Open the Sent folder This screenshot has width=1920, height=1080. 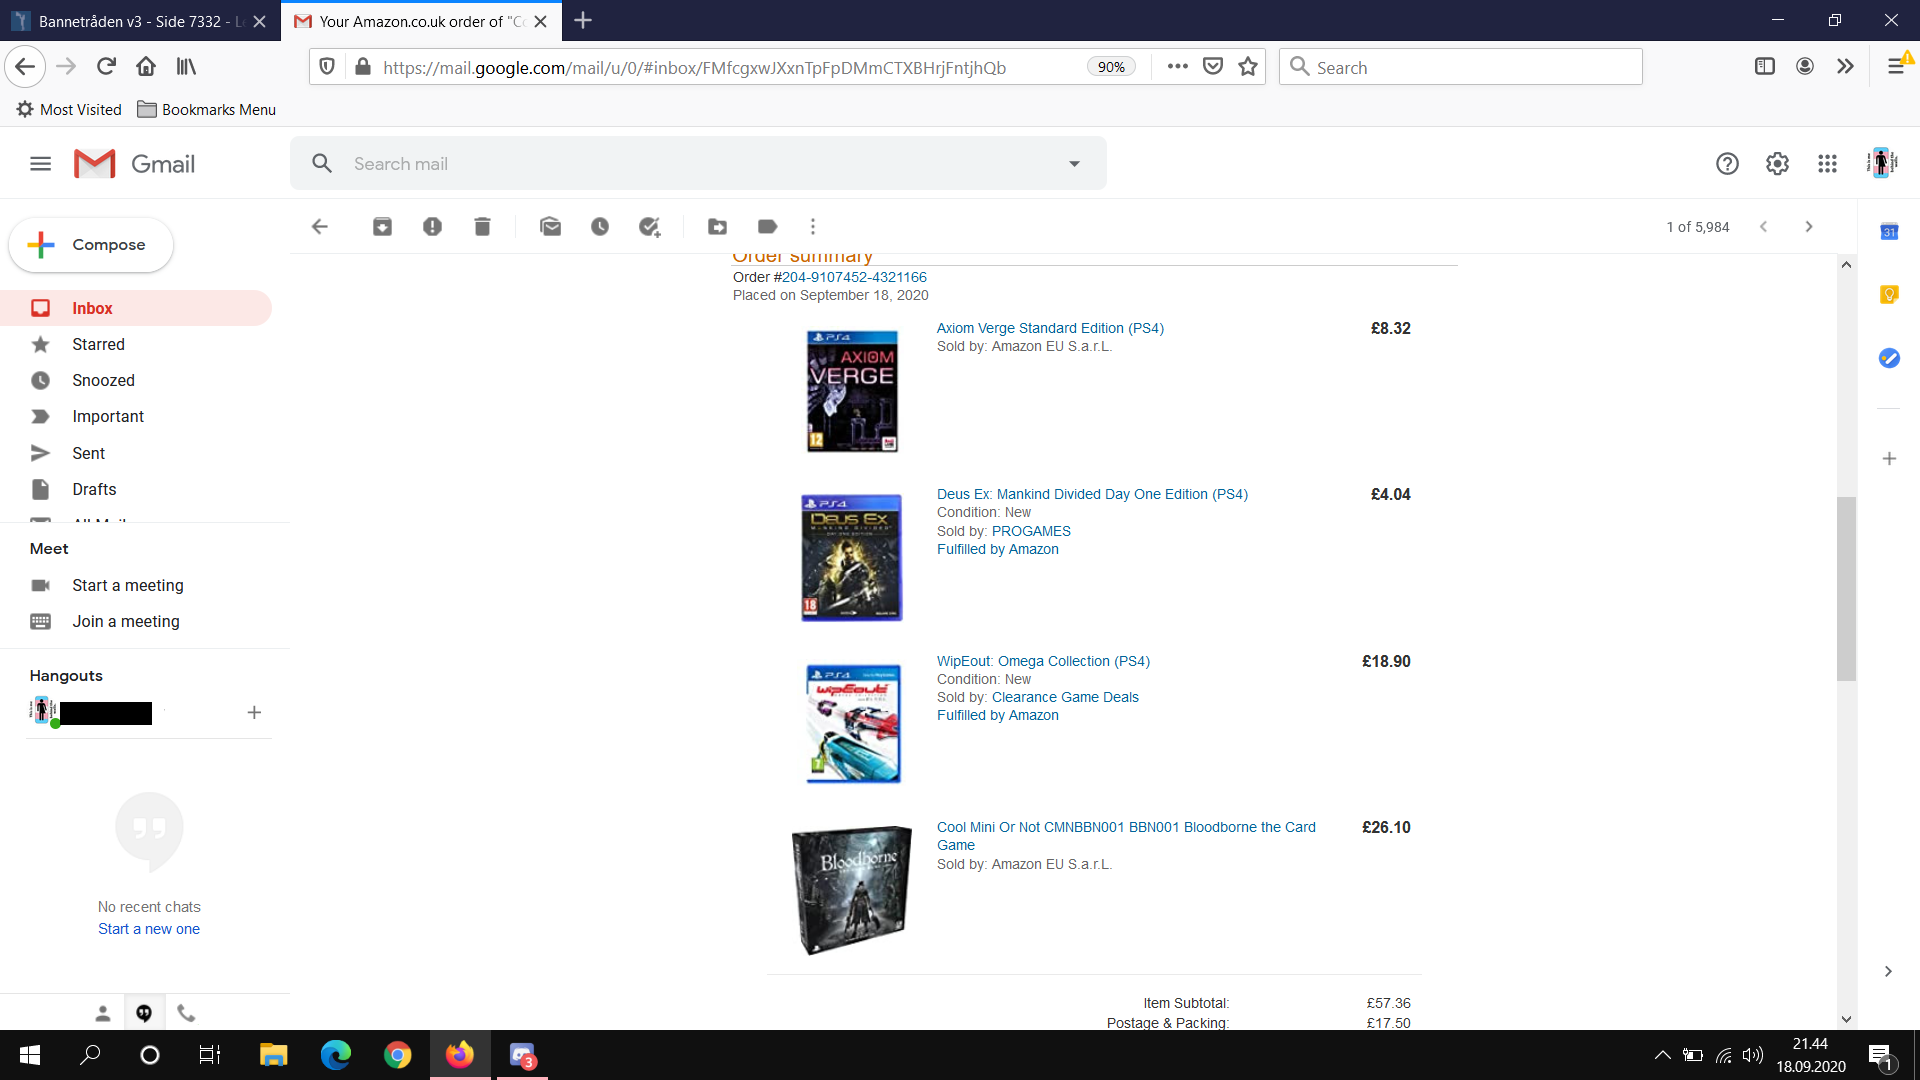point(136,453)
